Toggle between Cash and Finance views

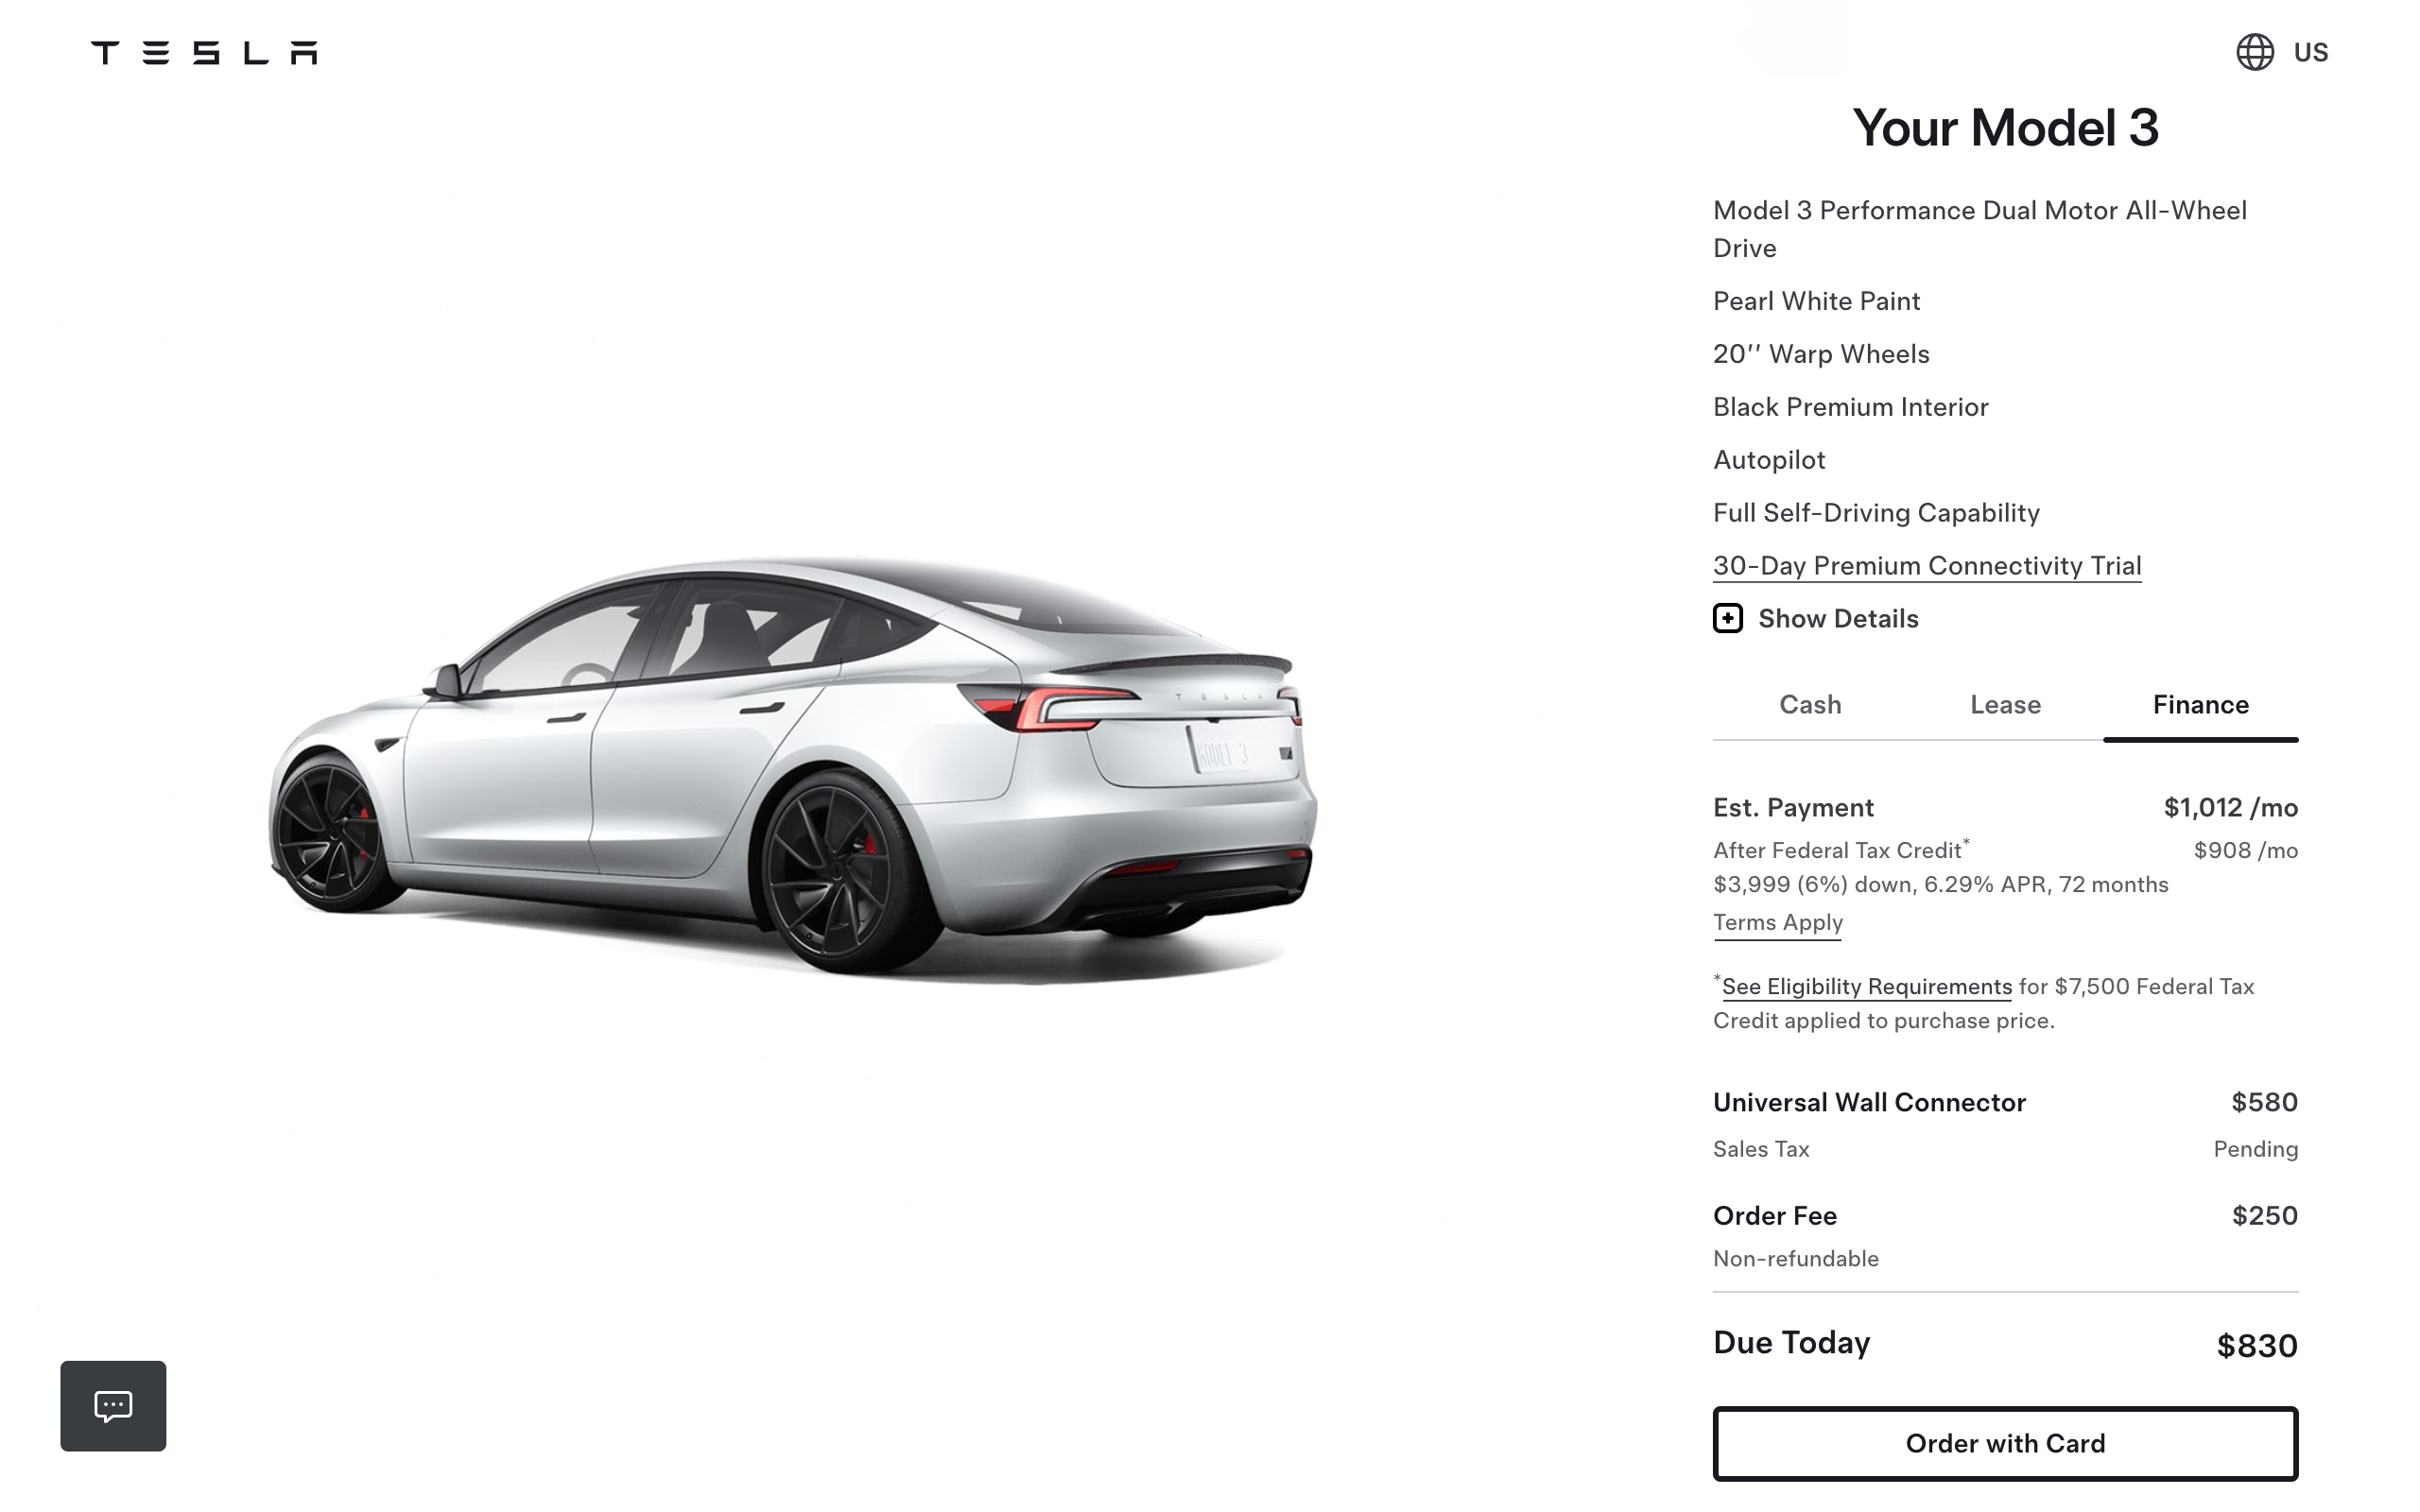coord(1808,704)
